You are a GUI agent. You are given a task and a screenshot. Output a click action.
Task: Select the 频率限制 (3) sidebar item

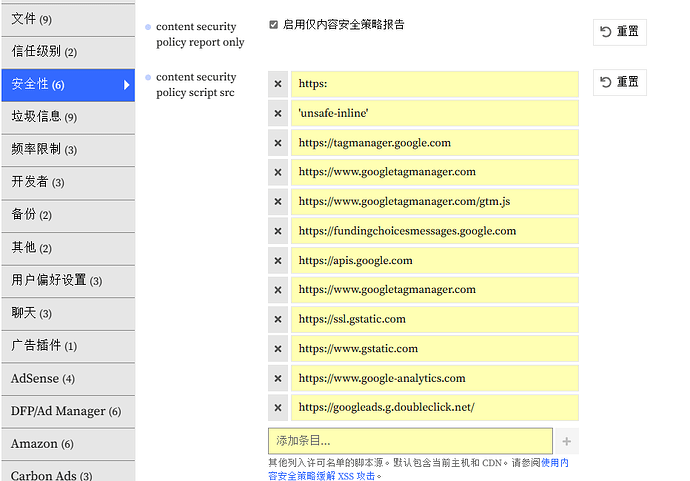point(68,150)
